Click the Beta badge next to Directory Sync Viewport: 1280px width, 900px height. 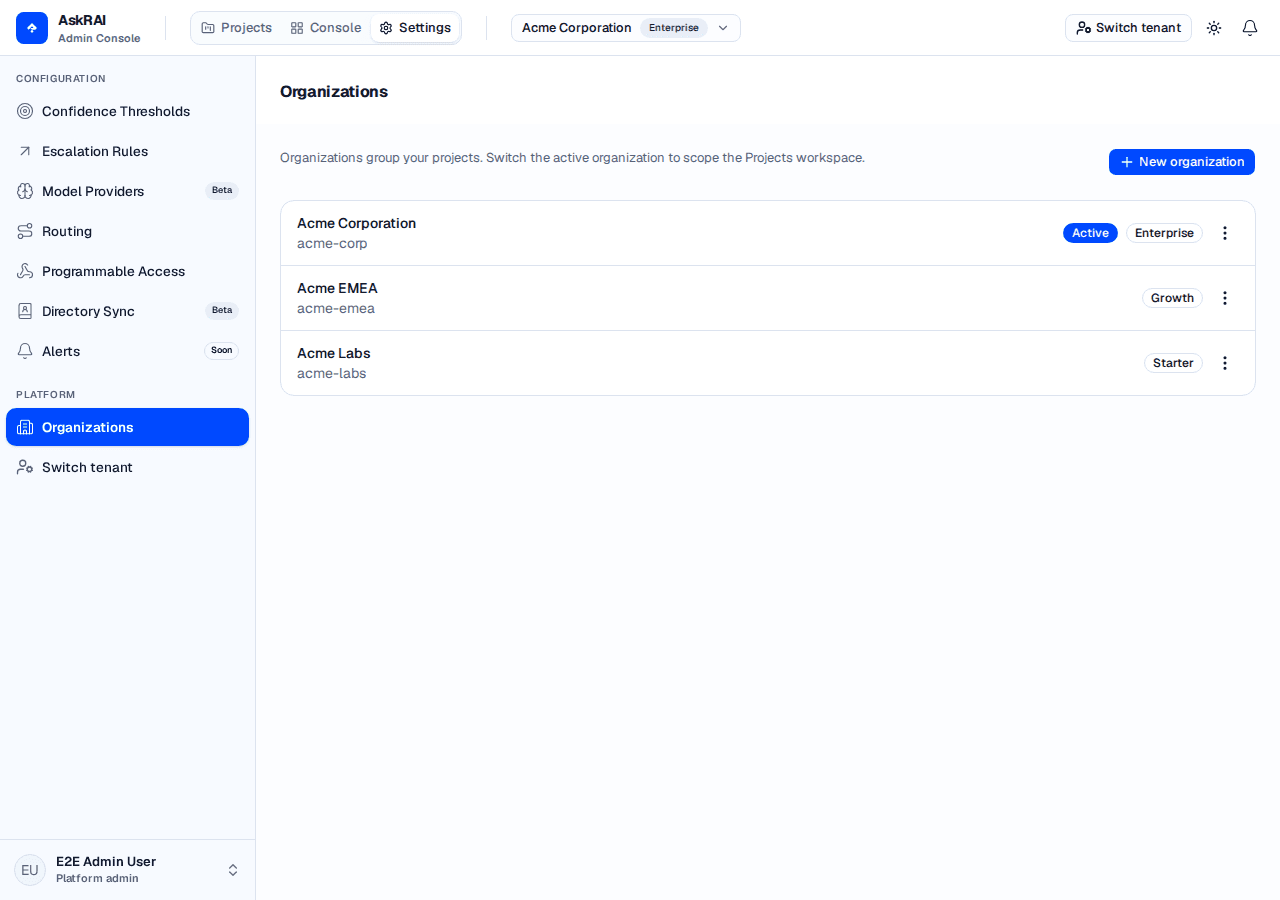(x=222, y=310)
